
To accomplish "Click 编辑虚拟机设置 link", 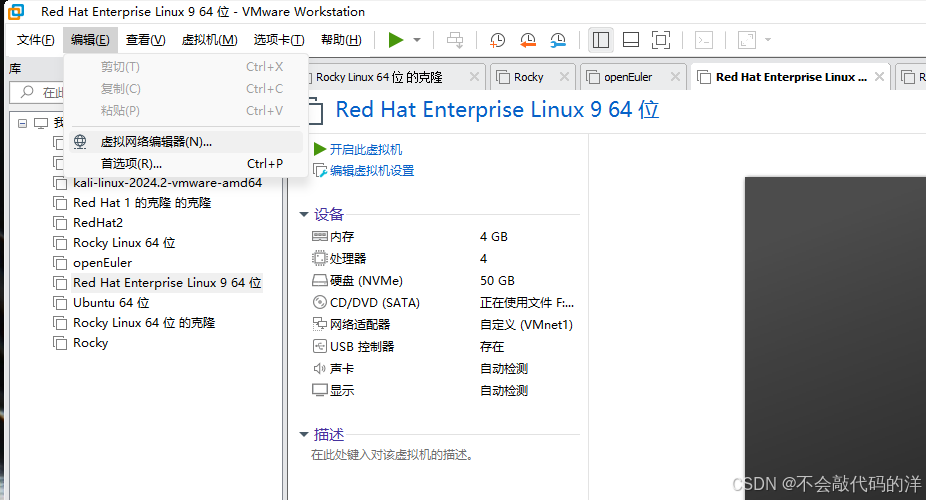I will point(371,171).
